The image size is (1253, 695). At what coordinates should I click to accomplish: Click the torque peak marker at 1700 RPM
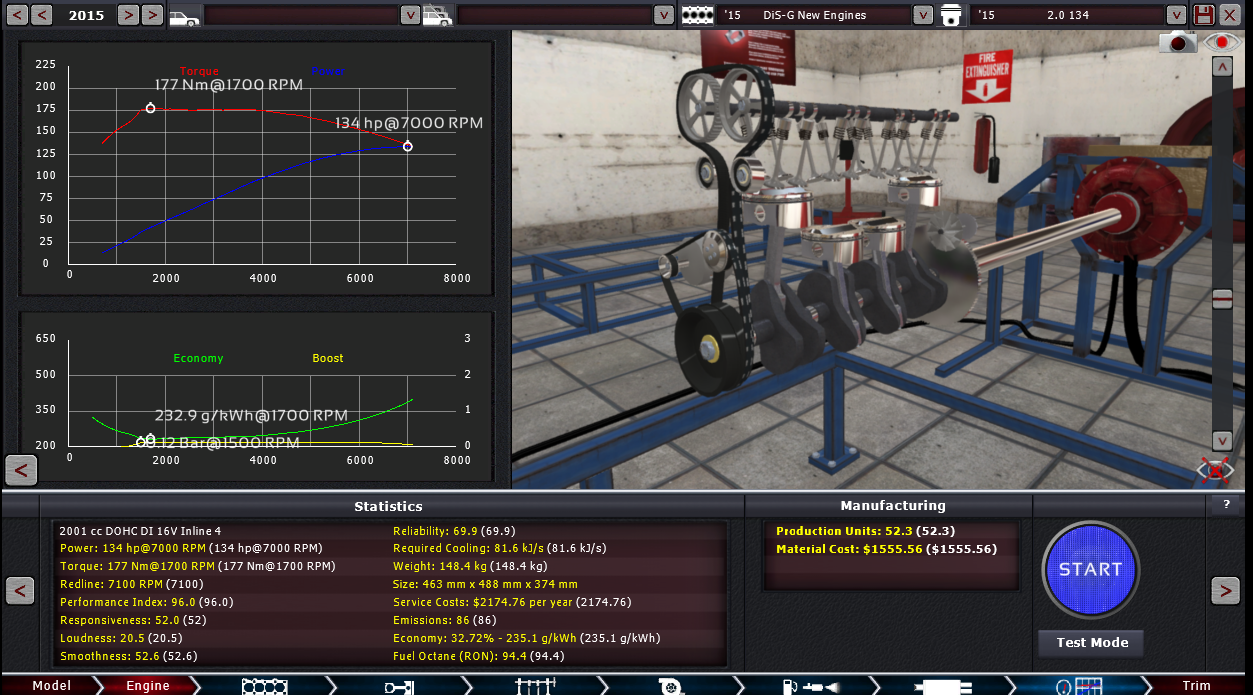click(151, 108)
